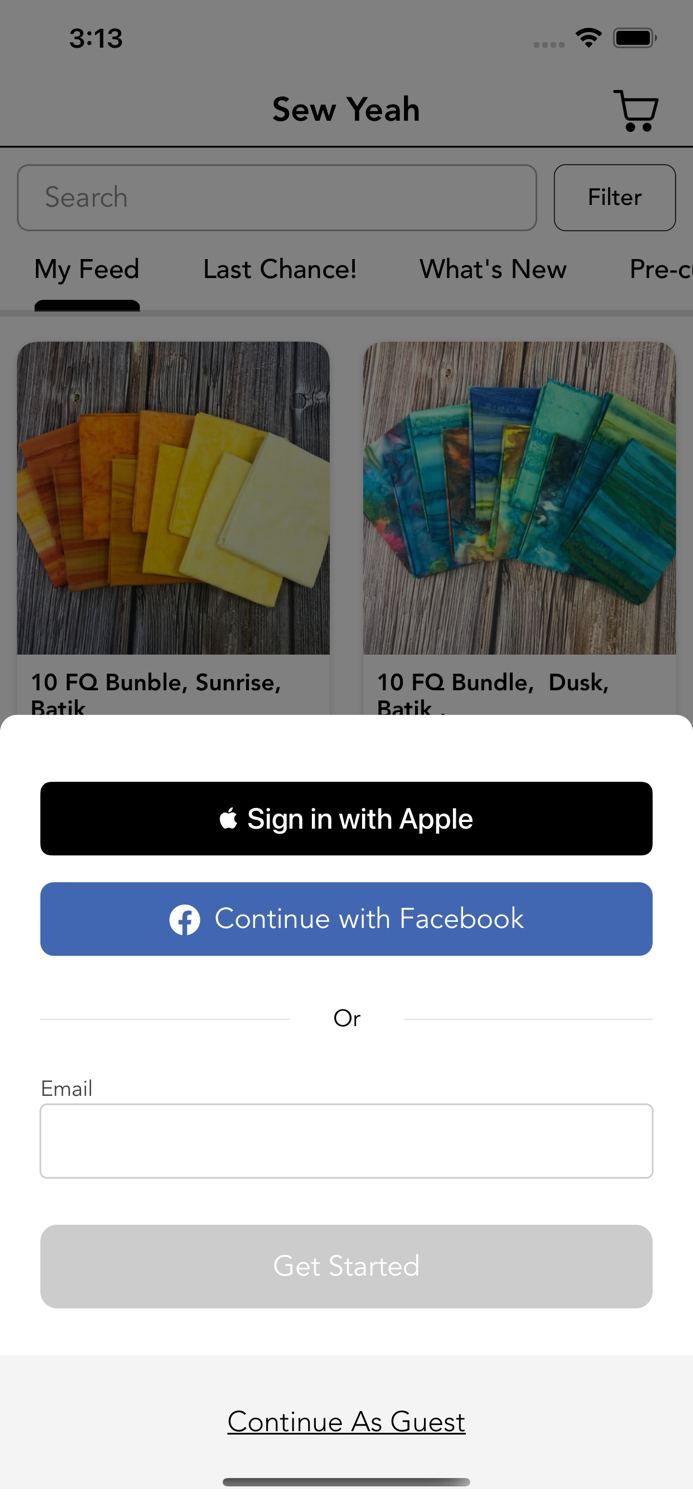Check the Wi-Fi status icon
Image resolution: width=693 pixels, height=1500 pixels.
coord(589,38)
